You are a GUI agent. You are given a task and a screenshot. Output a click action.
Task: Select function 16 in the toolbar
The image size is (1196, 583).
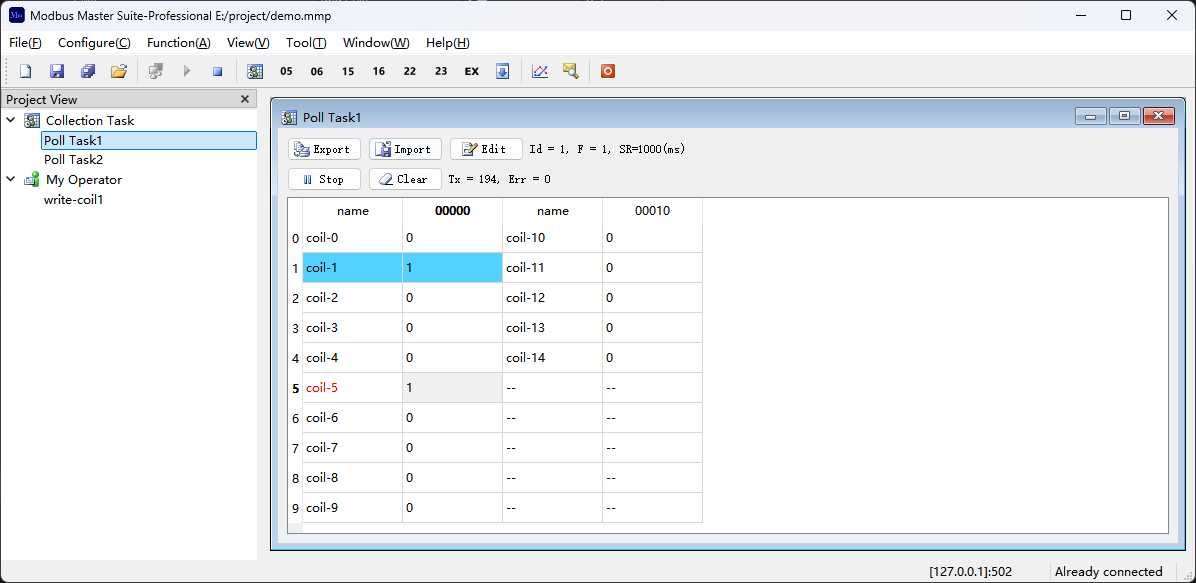coord(379,71)
